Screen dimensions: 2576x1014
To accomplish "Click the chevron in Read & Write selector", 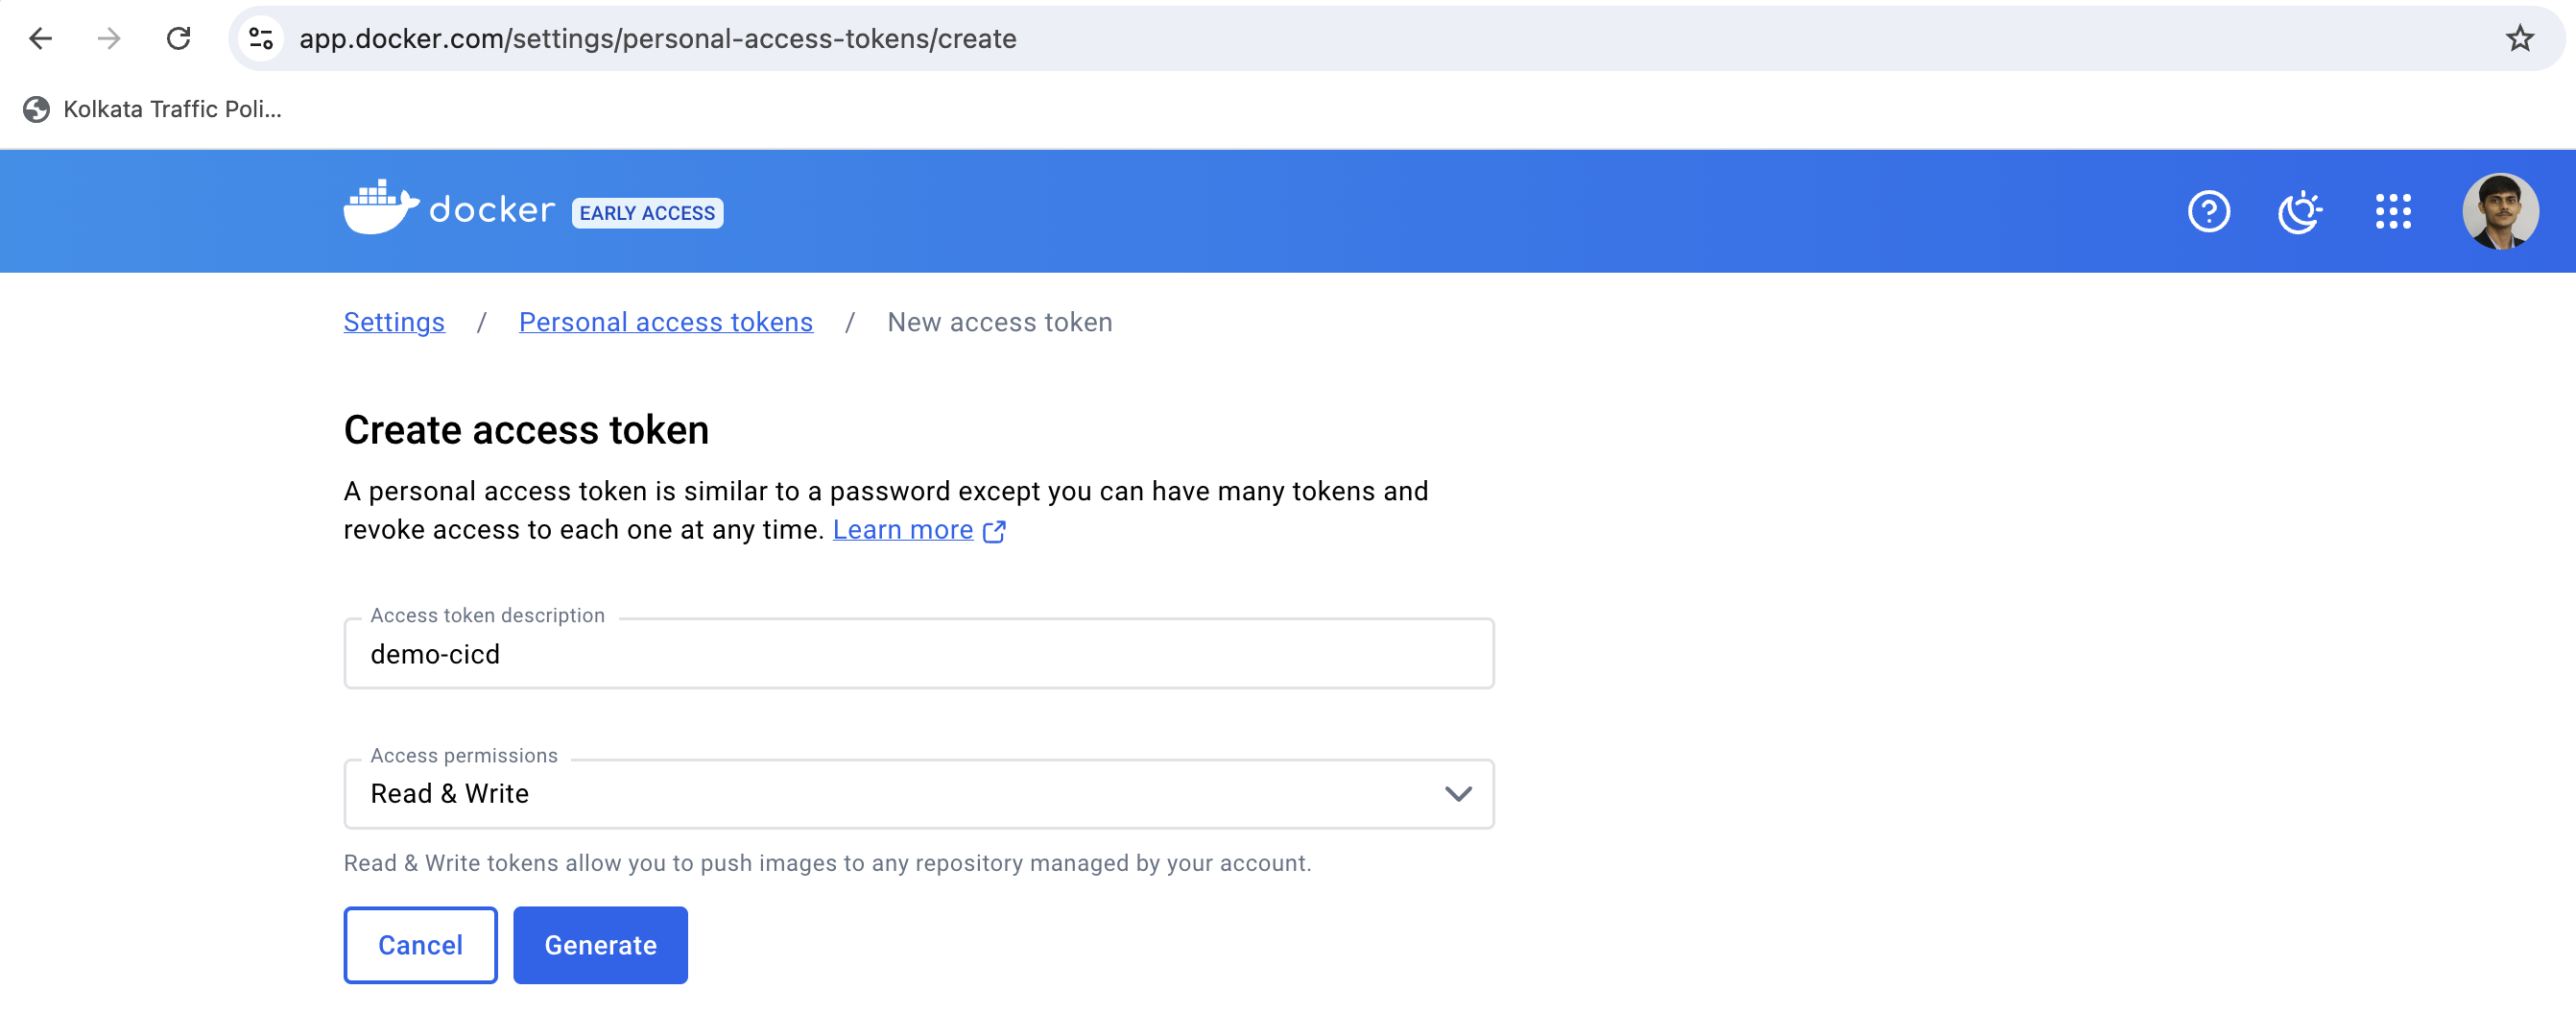I will [1458, 794].
